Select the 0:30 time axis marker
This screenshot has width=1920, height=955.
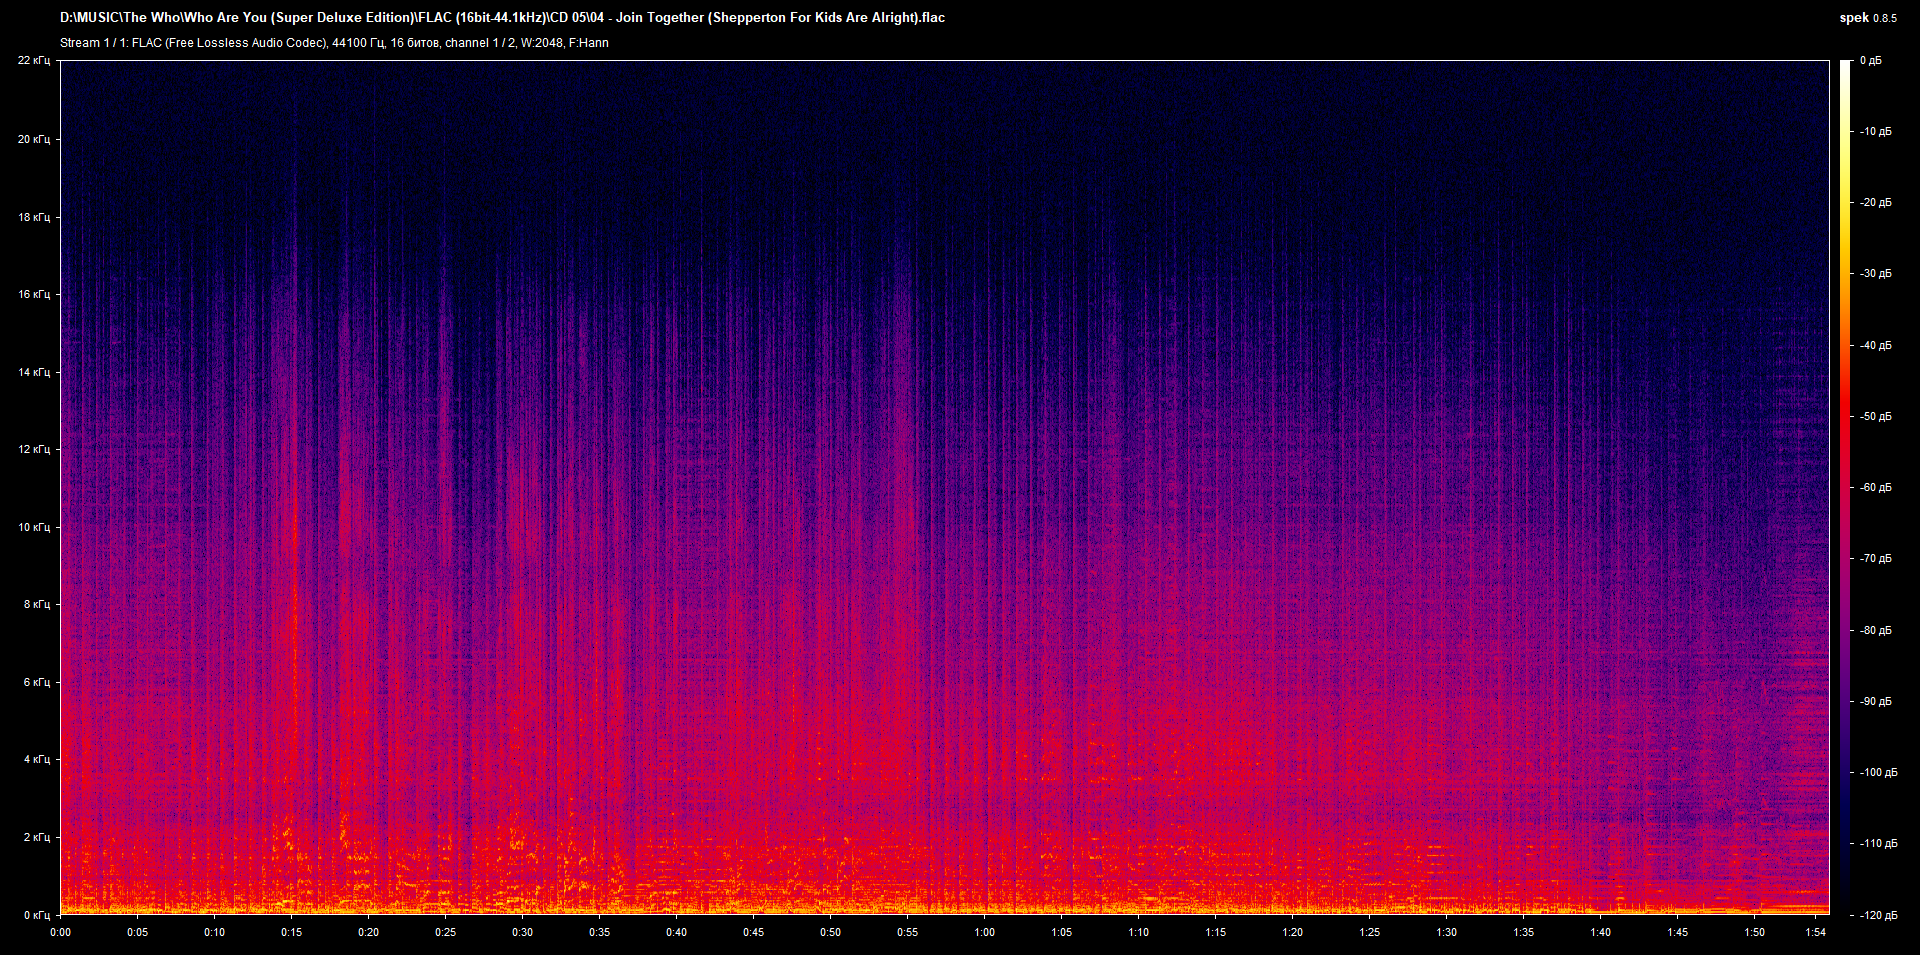[x=522, y=932]
